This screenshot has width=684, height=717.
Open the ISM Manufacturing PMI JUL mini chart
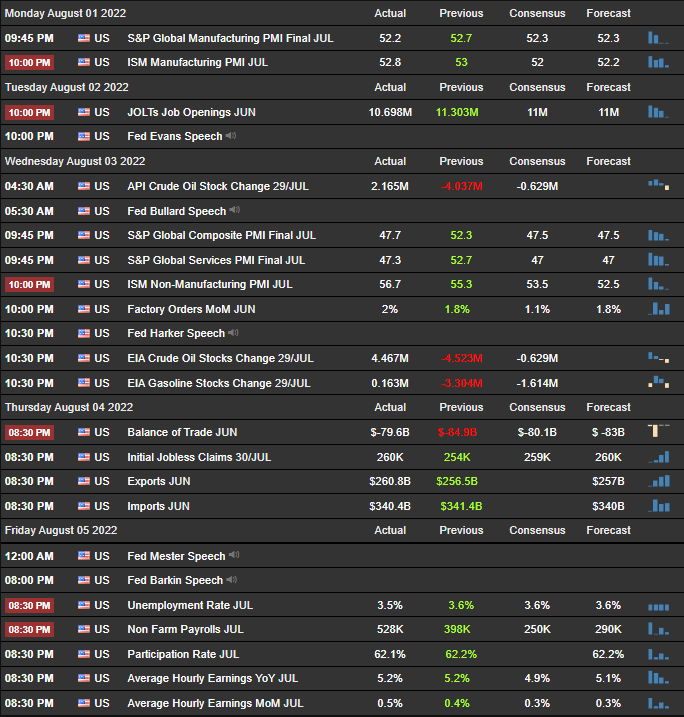click(658, 62)
